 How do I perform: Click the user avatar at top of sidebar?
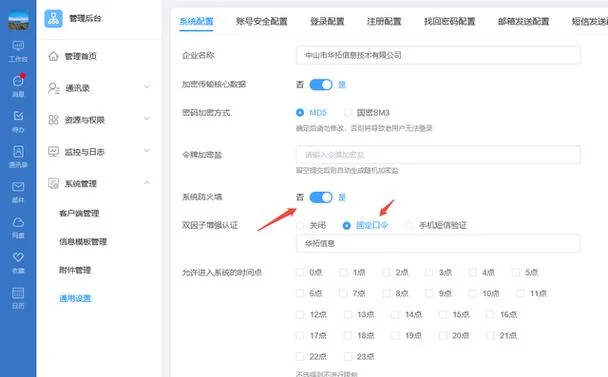[18, 21]
